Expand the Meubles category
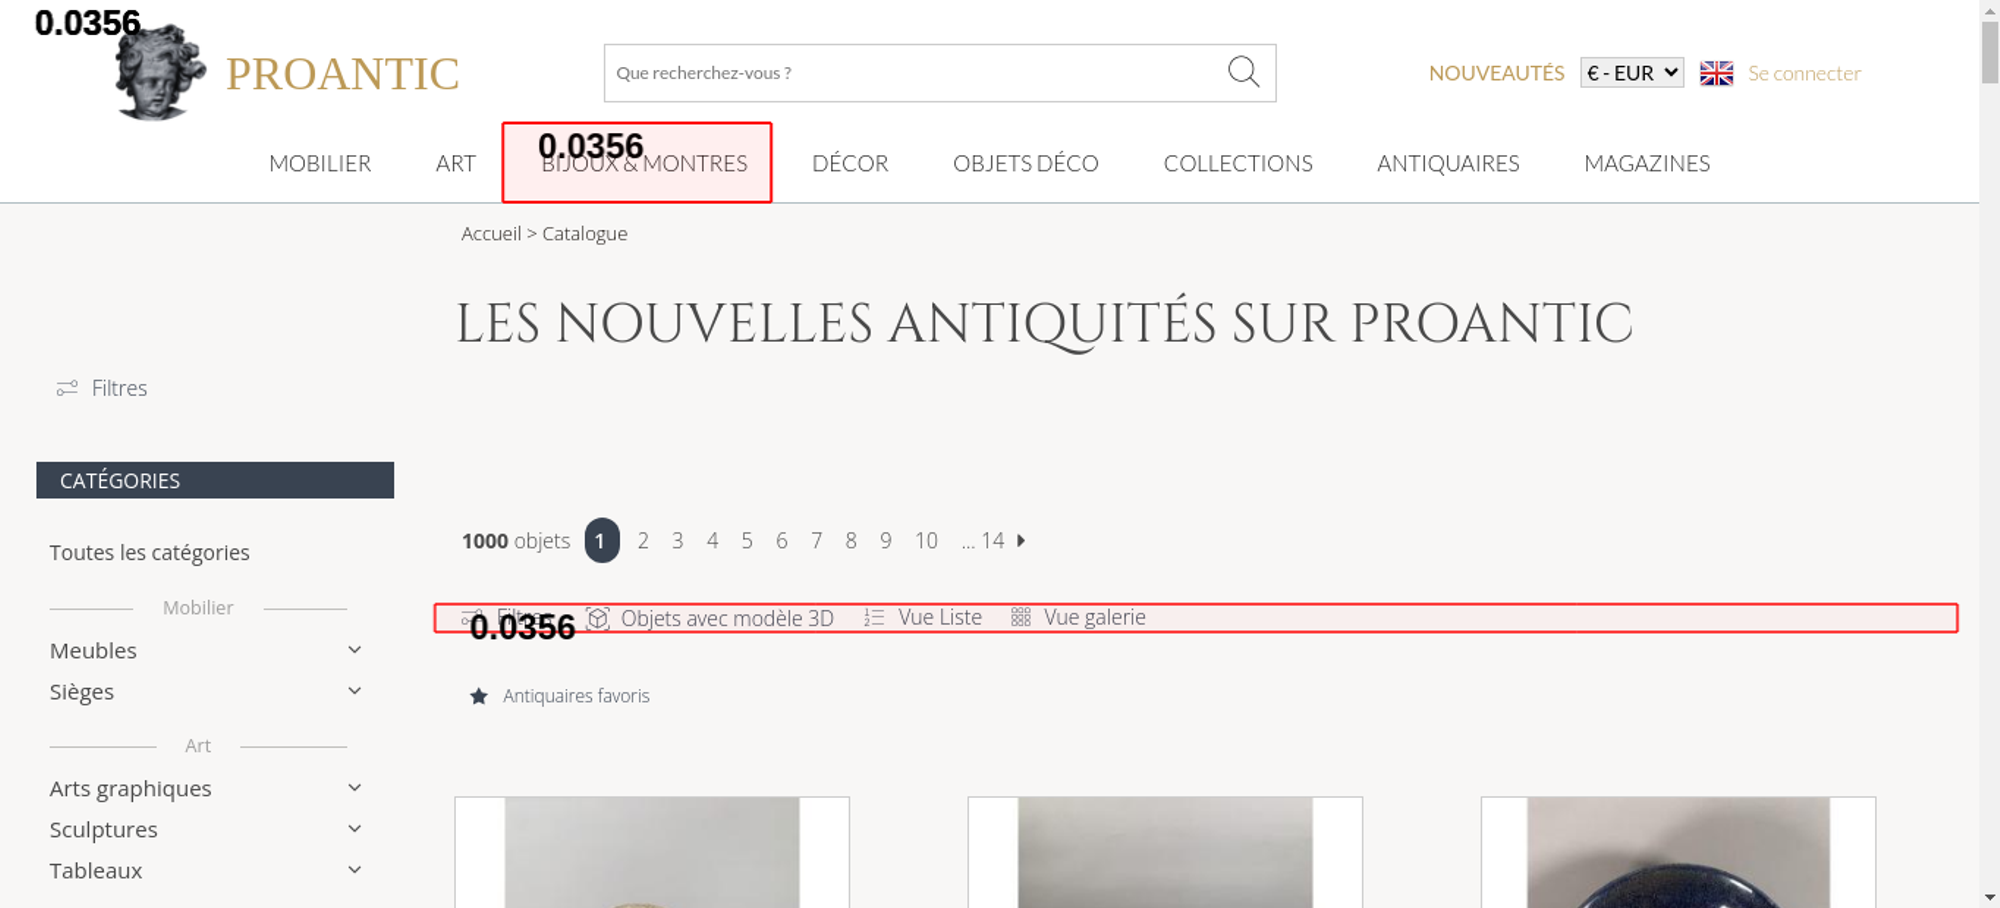The width and height of the screenshot is (2000, 908). pyautogui.click(x=354, y=650)
